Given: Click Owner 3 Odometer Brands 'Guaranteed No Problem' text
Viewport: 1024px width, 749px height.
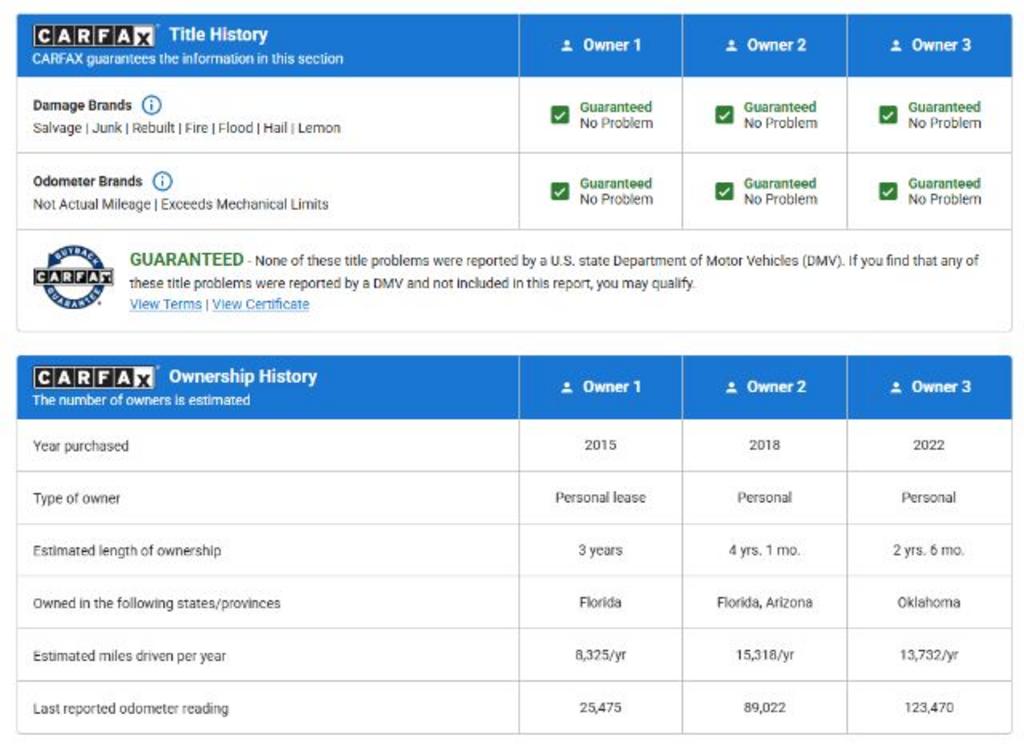Looking at the screenshot, I should [944, 191].
